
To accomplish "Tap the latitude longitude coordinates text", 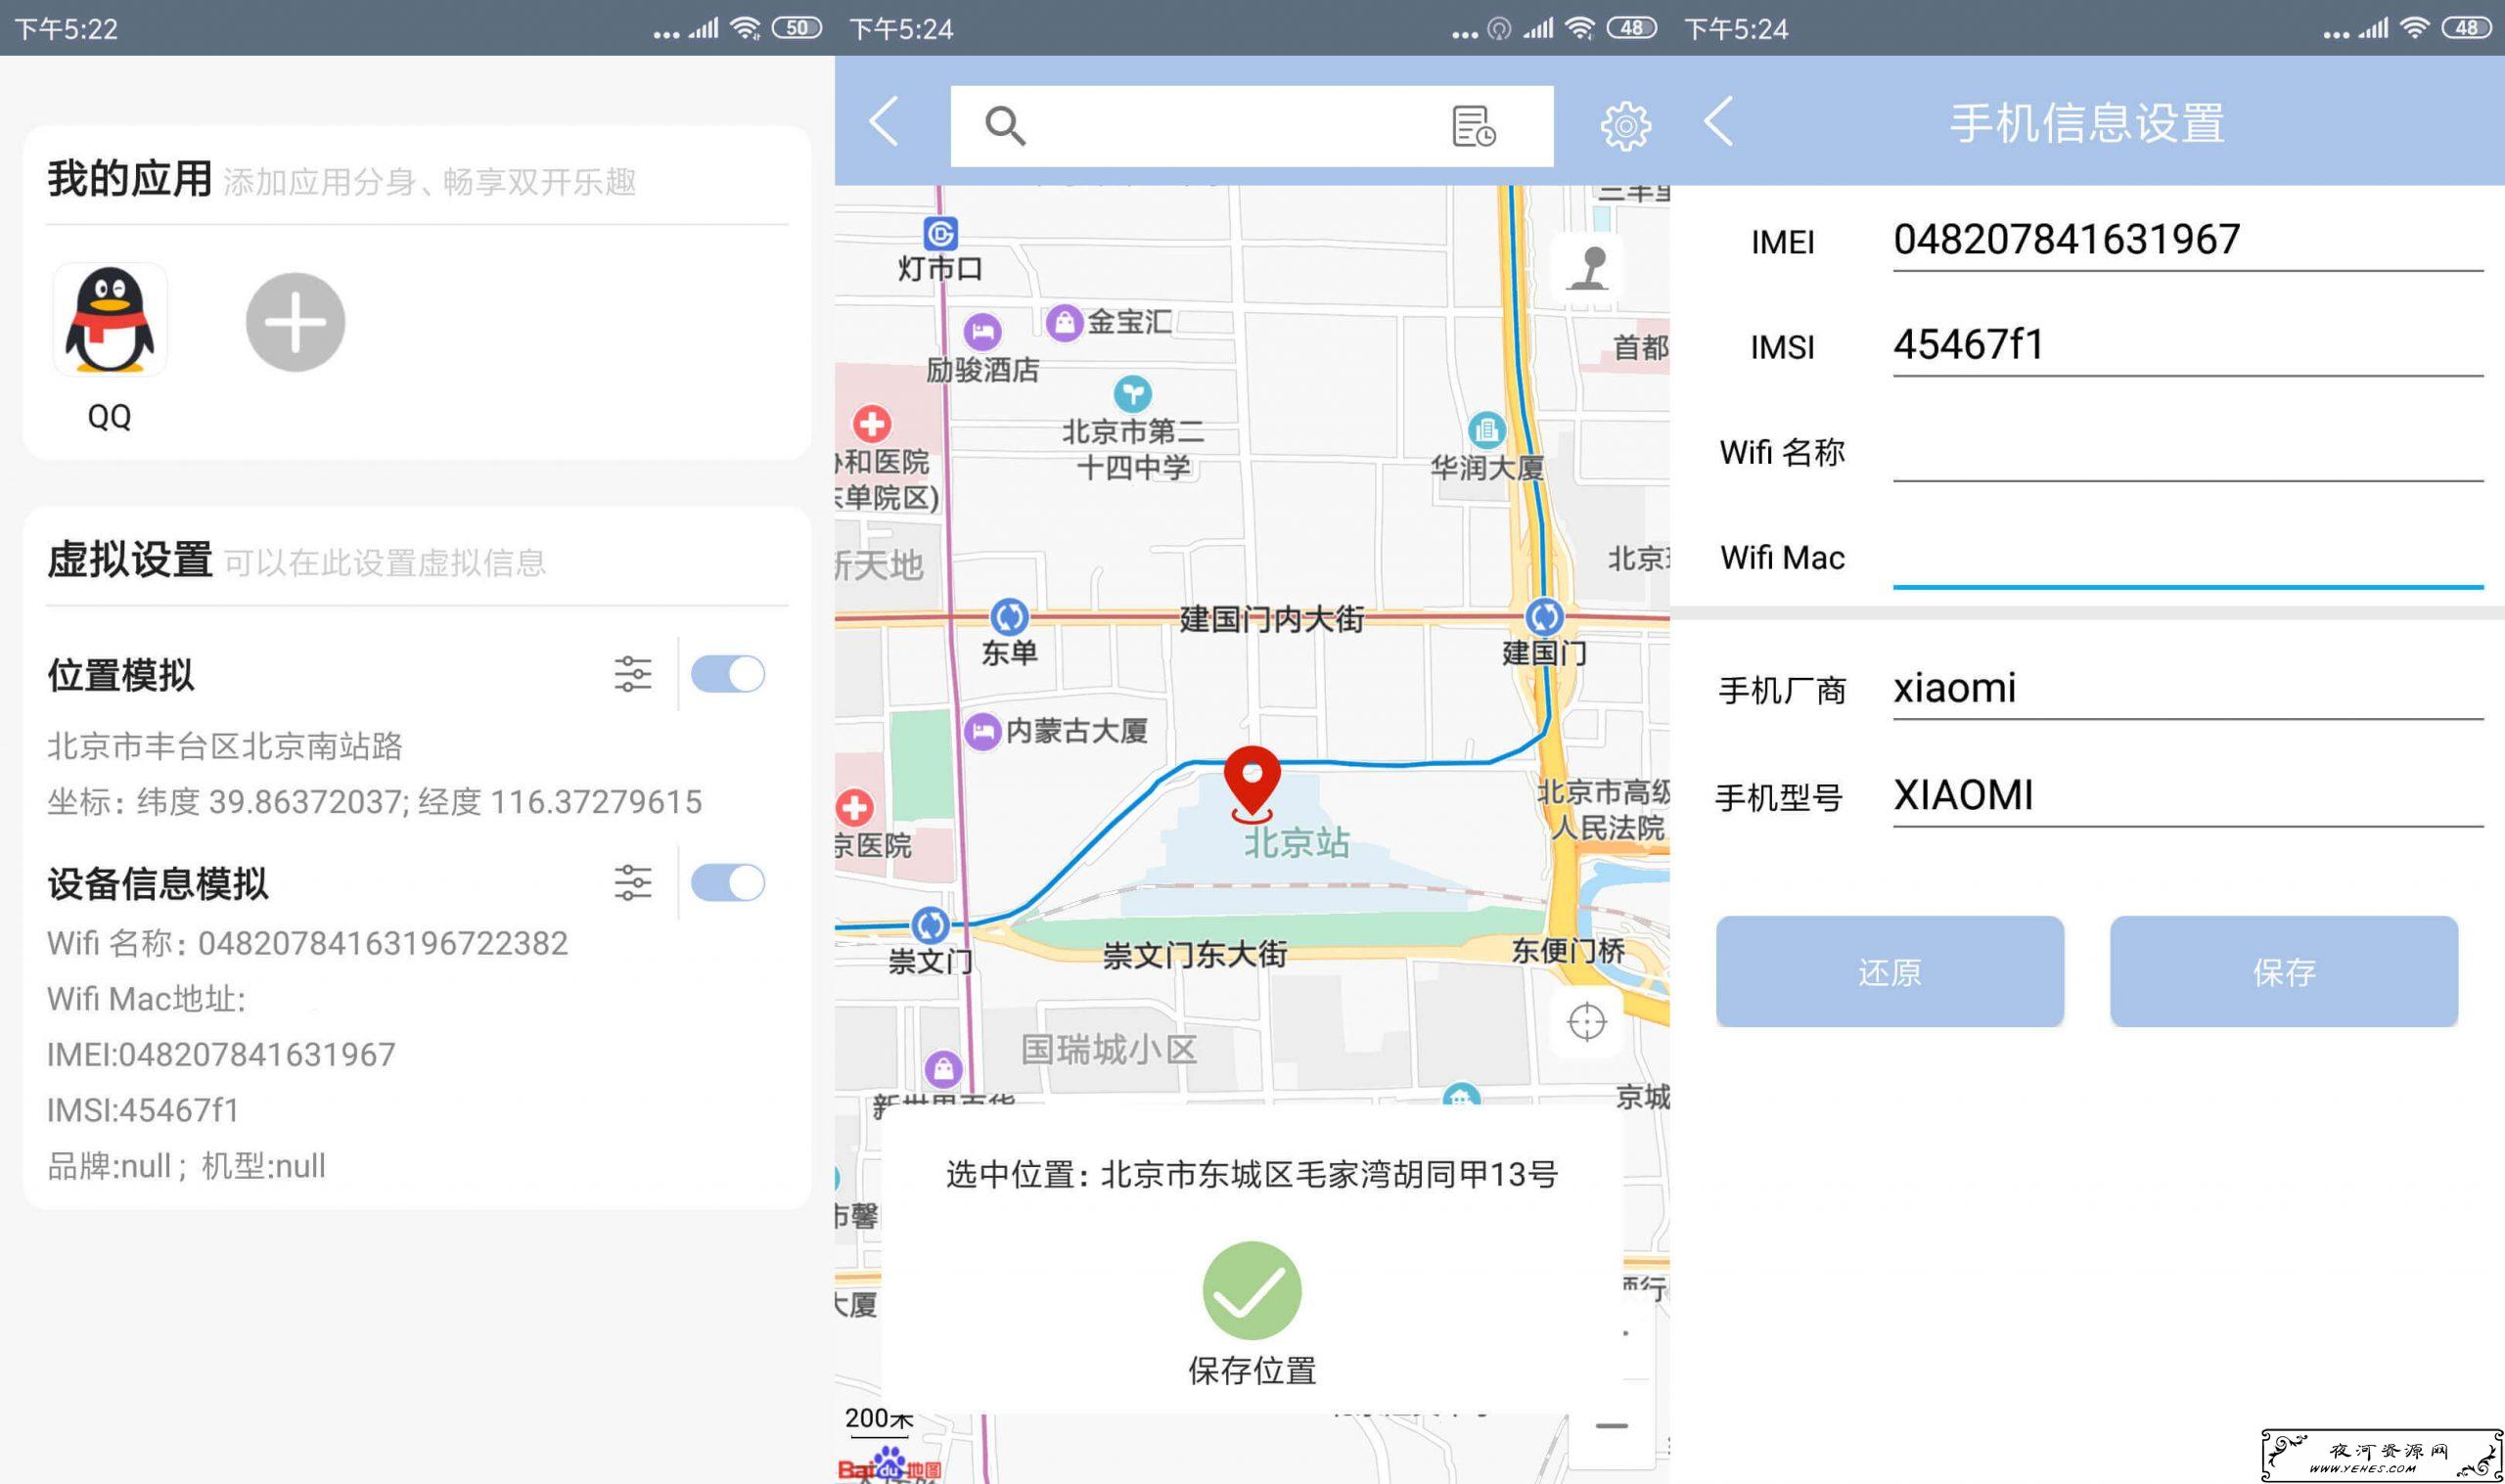I will click(x=374, y=802).
